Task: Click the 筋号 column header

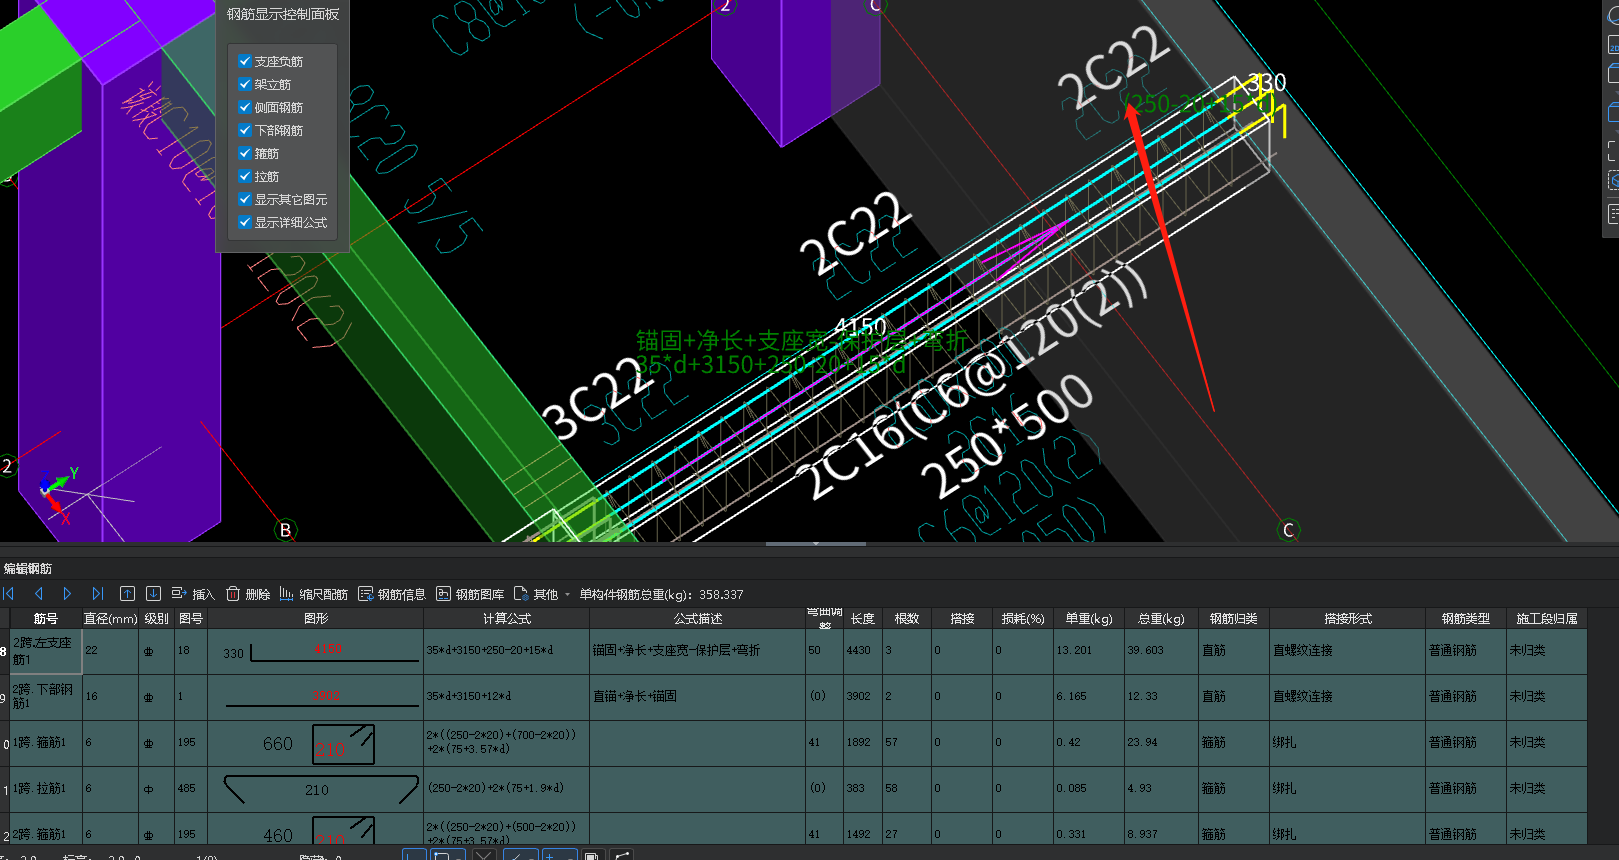Action: (x=45, y=619)
